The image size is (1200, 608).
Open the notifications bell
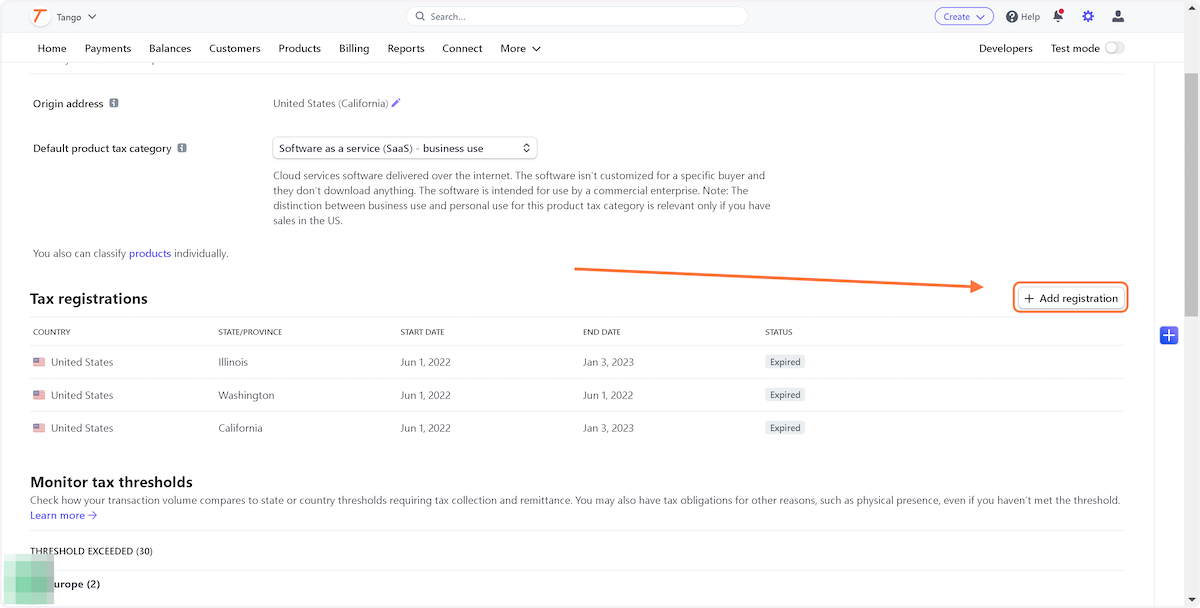[x=1057, y=17]
